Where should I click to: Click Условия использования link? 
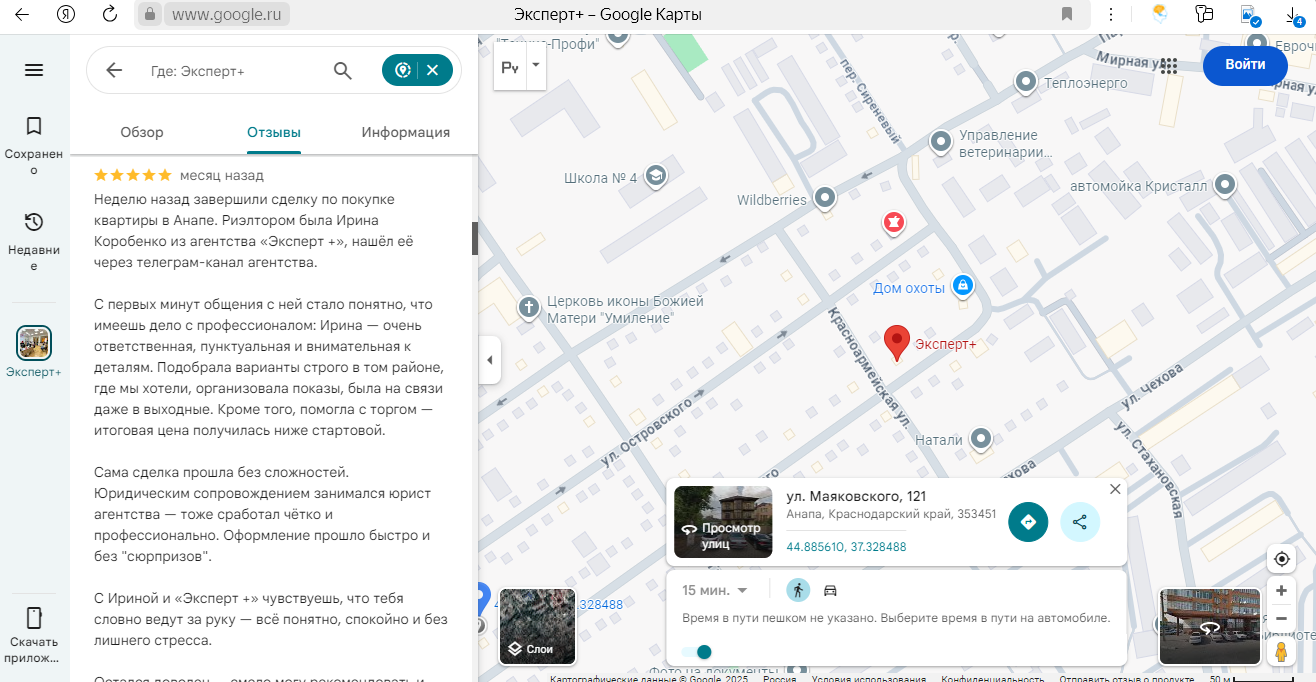869,678
